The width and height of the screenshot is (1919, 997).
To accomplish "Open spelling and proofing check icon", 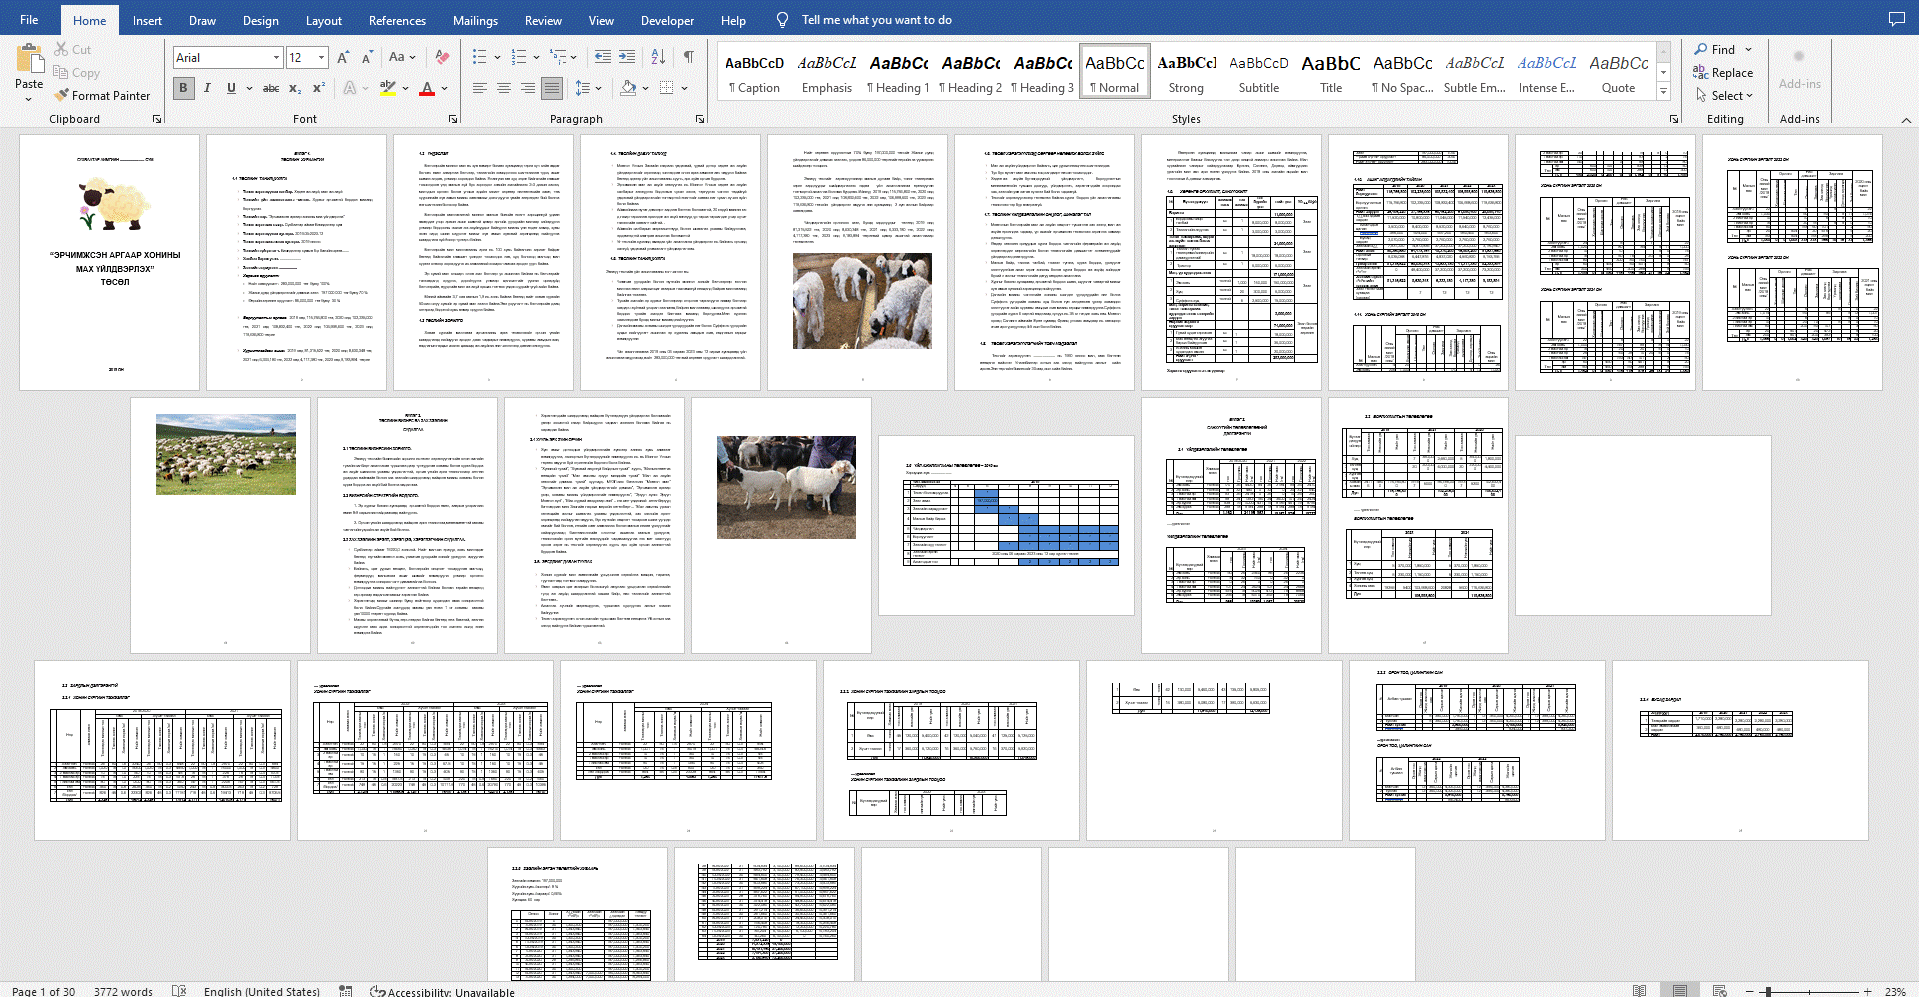I will (179, 991).
